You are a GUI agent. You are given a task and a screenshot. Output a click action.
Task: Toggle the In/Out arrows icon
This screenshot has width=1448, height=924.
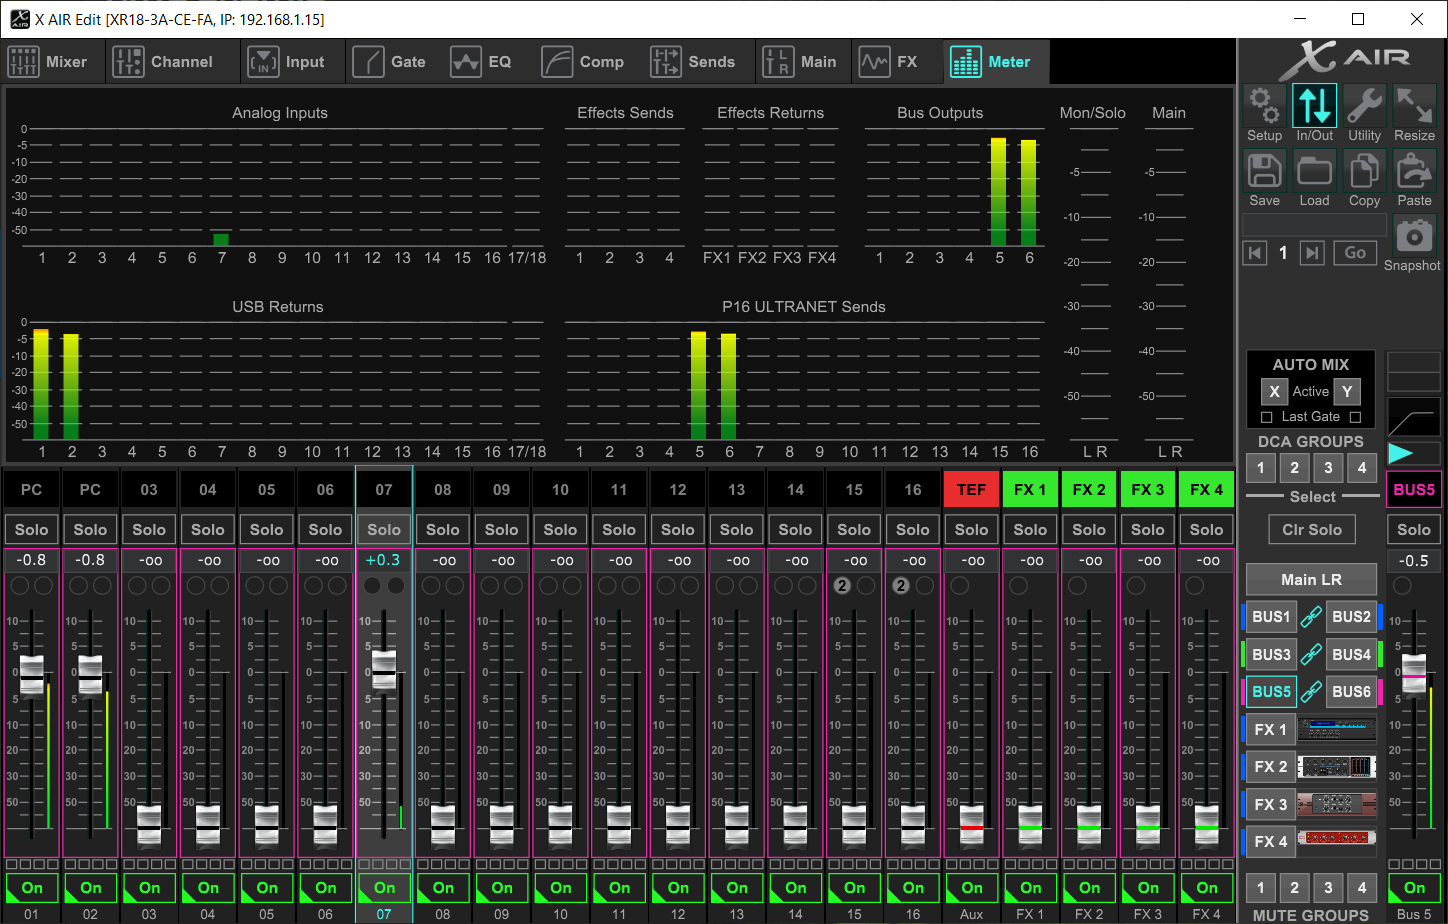click(x=1314, y=105)
